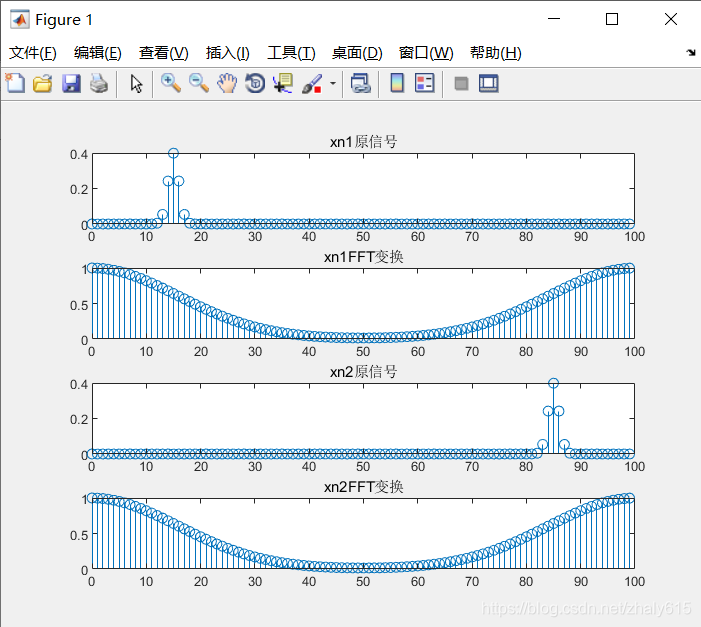Viewport: 701px width, 627px height.
Task: Save the figure using the floppy disk icon
Action: [x=71, y=84]
